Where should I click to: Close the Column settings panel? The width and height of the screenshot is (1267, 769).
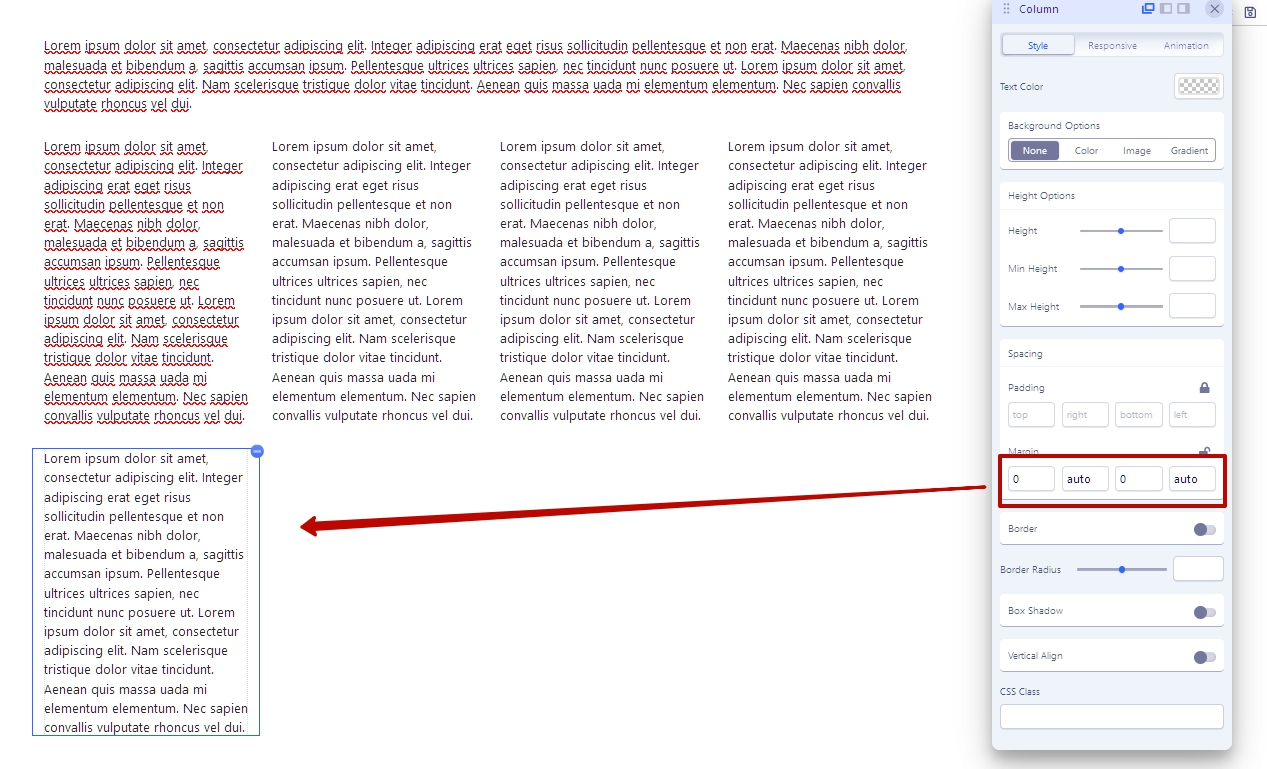(x=1214, y=9)
